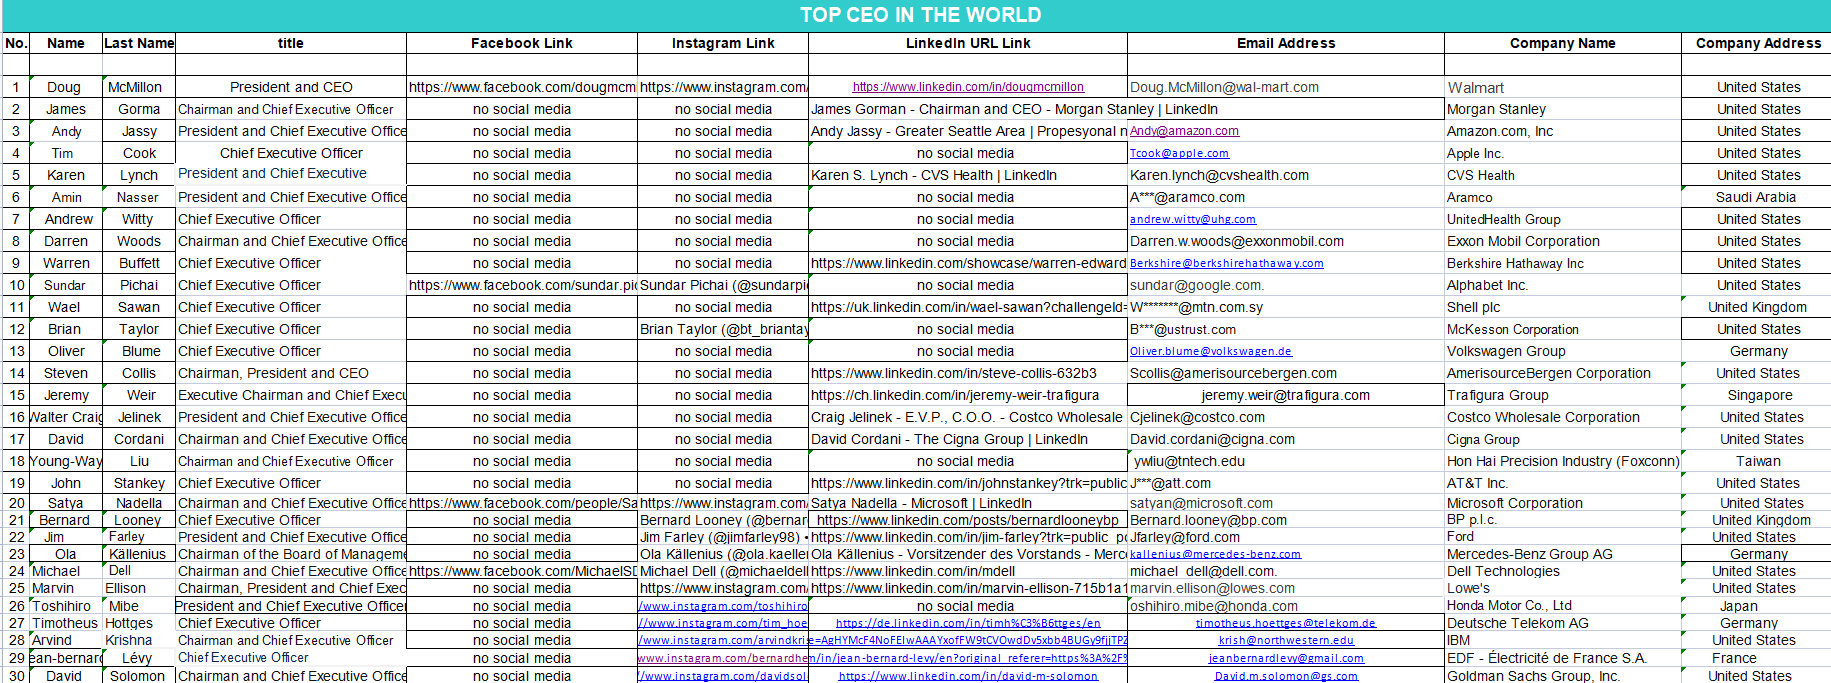This screenshot has height=683, width=1831.
Task: Open the kallenius@mercedes-benz.com email link
Action: [x=1215, y=554]
